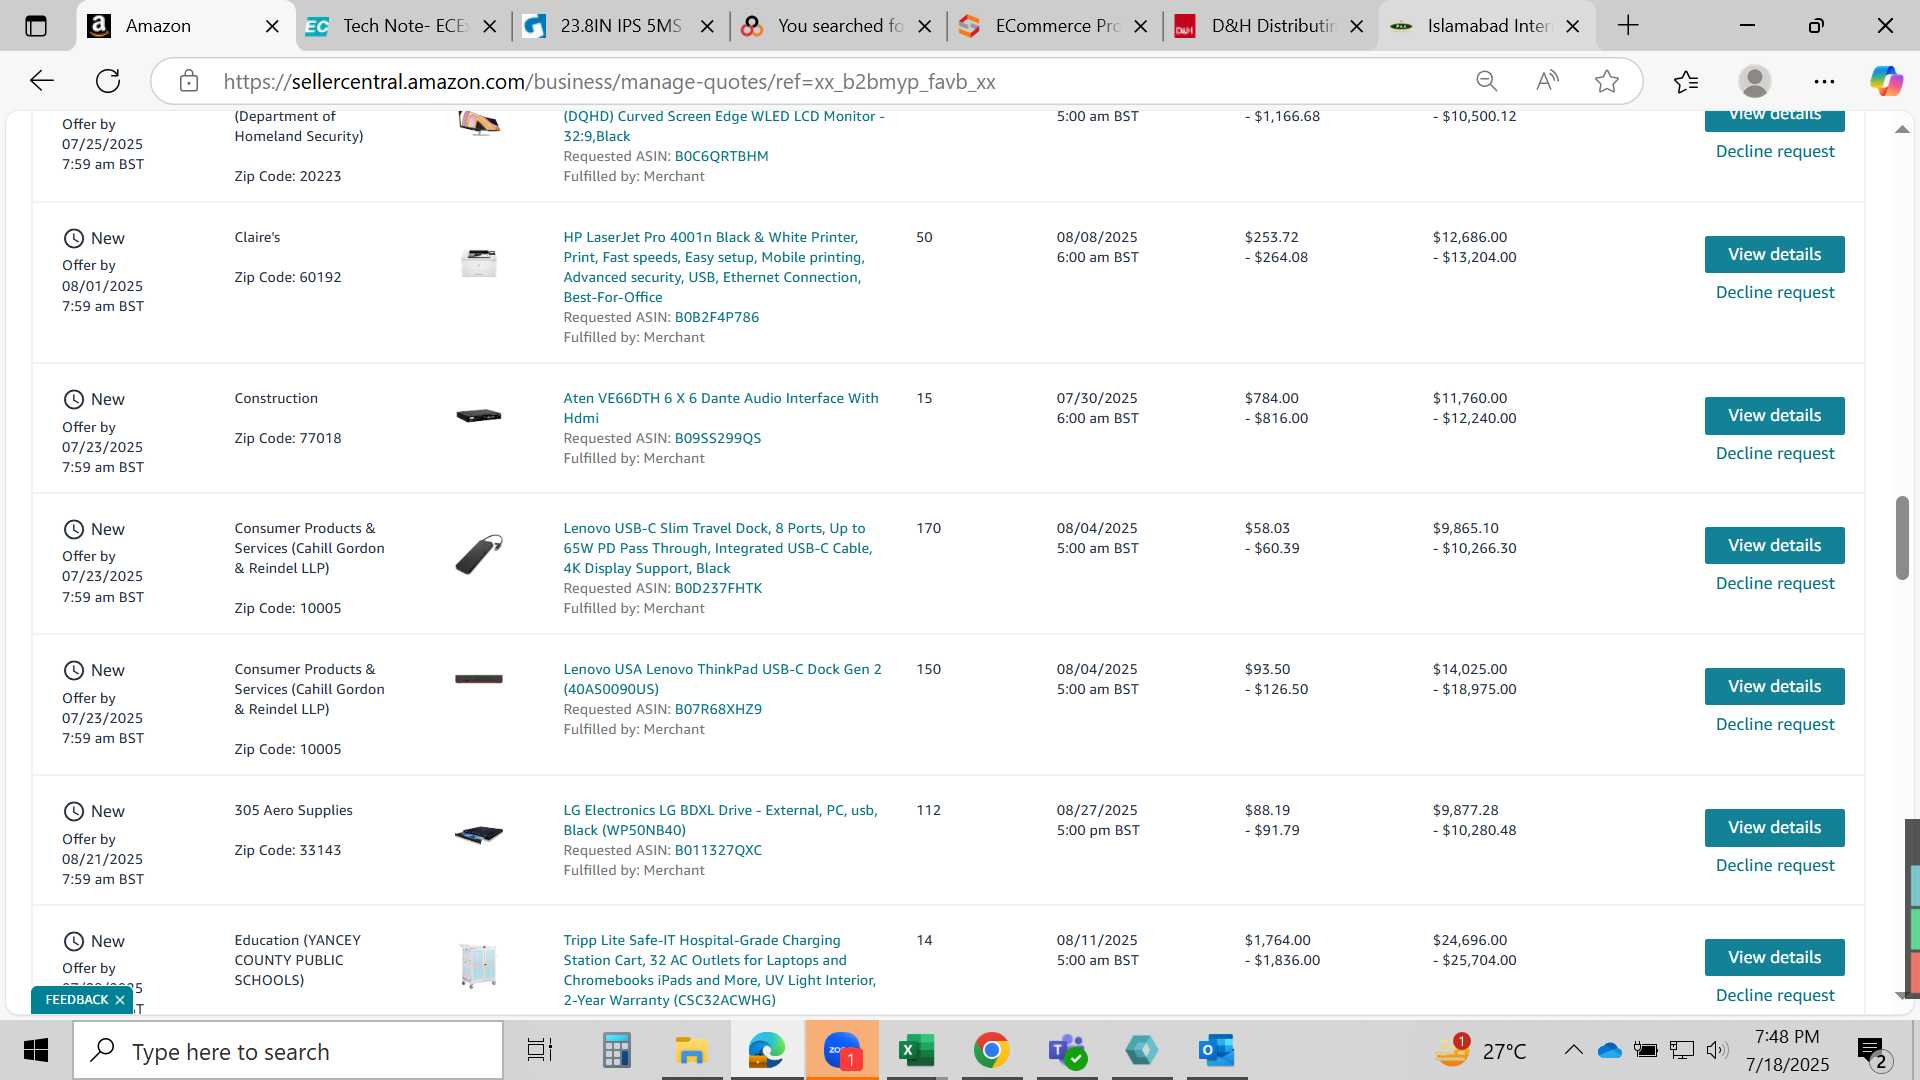
Task: Switch to the 23.8IN IPS 5MS tab
Action: click(620, 26)
